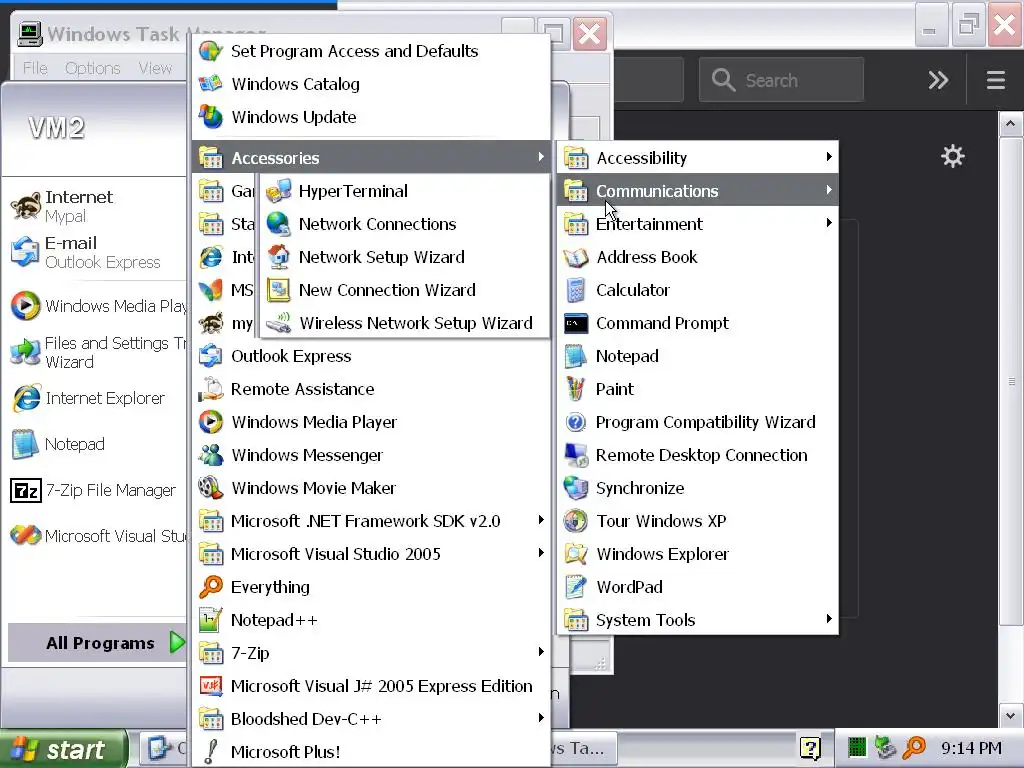
Task: Click the browser scrollbar up arrow
Action: 1010,123
